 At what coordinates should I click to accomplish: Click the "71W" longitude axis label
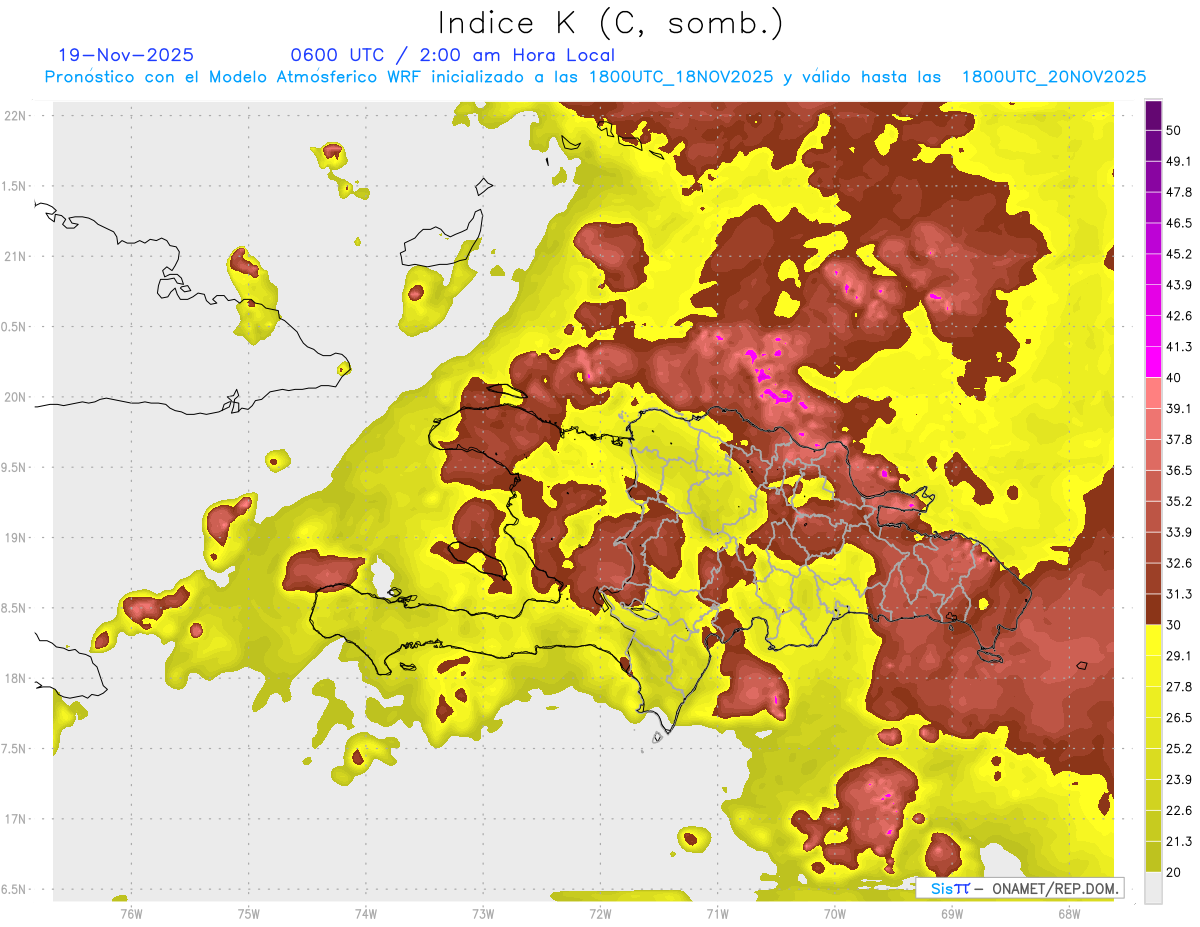[717, 914]
